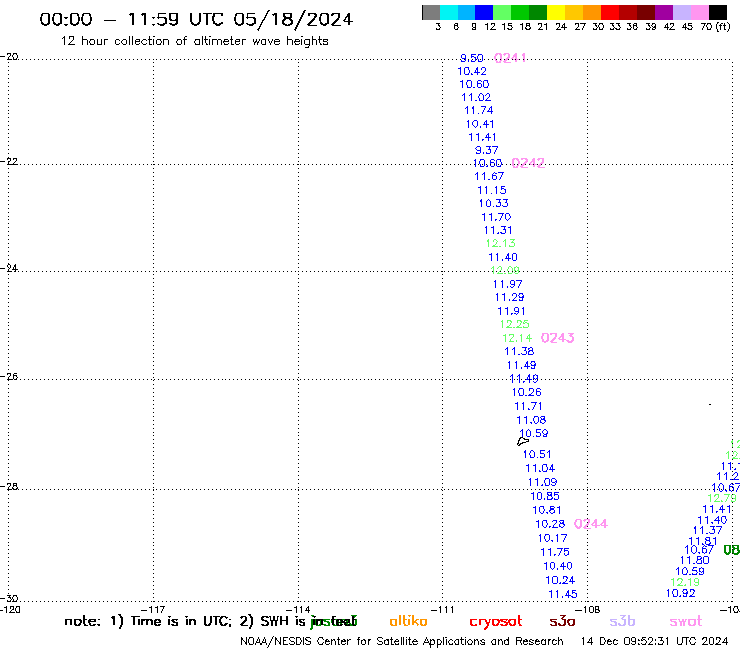Click the pink time label 0243
The height and width of the screenshot is (650, 740).
[557, 338]
